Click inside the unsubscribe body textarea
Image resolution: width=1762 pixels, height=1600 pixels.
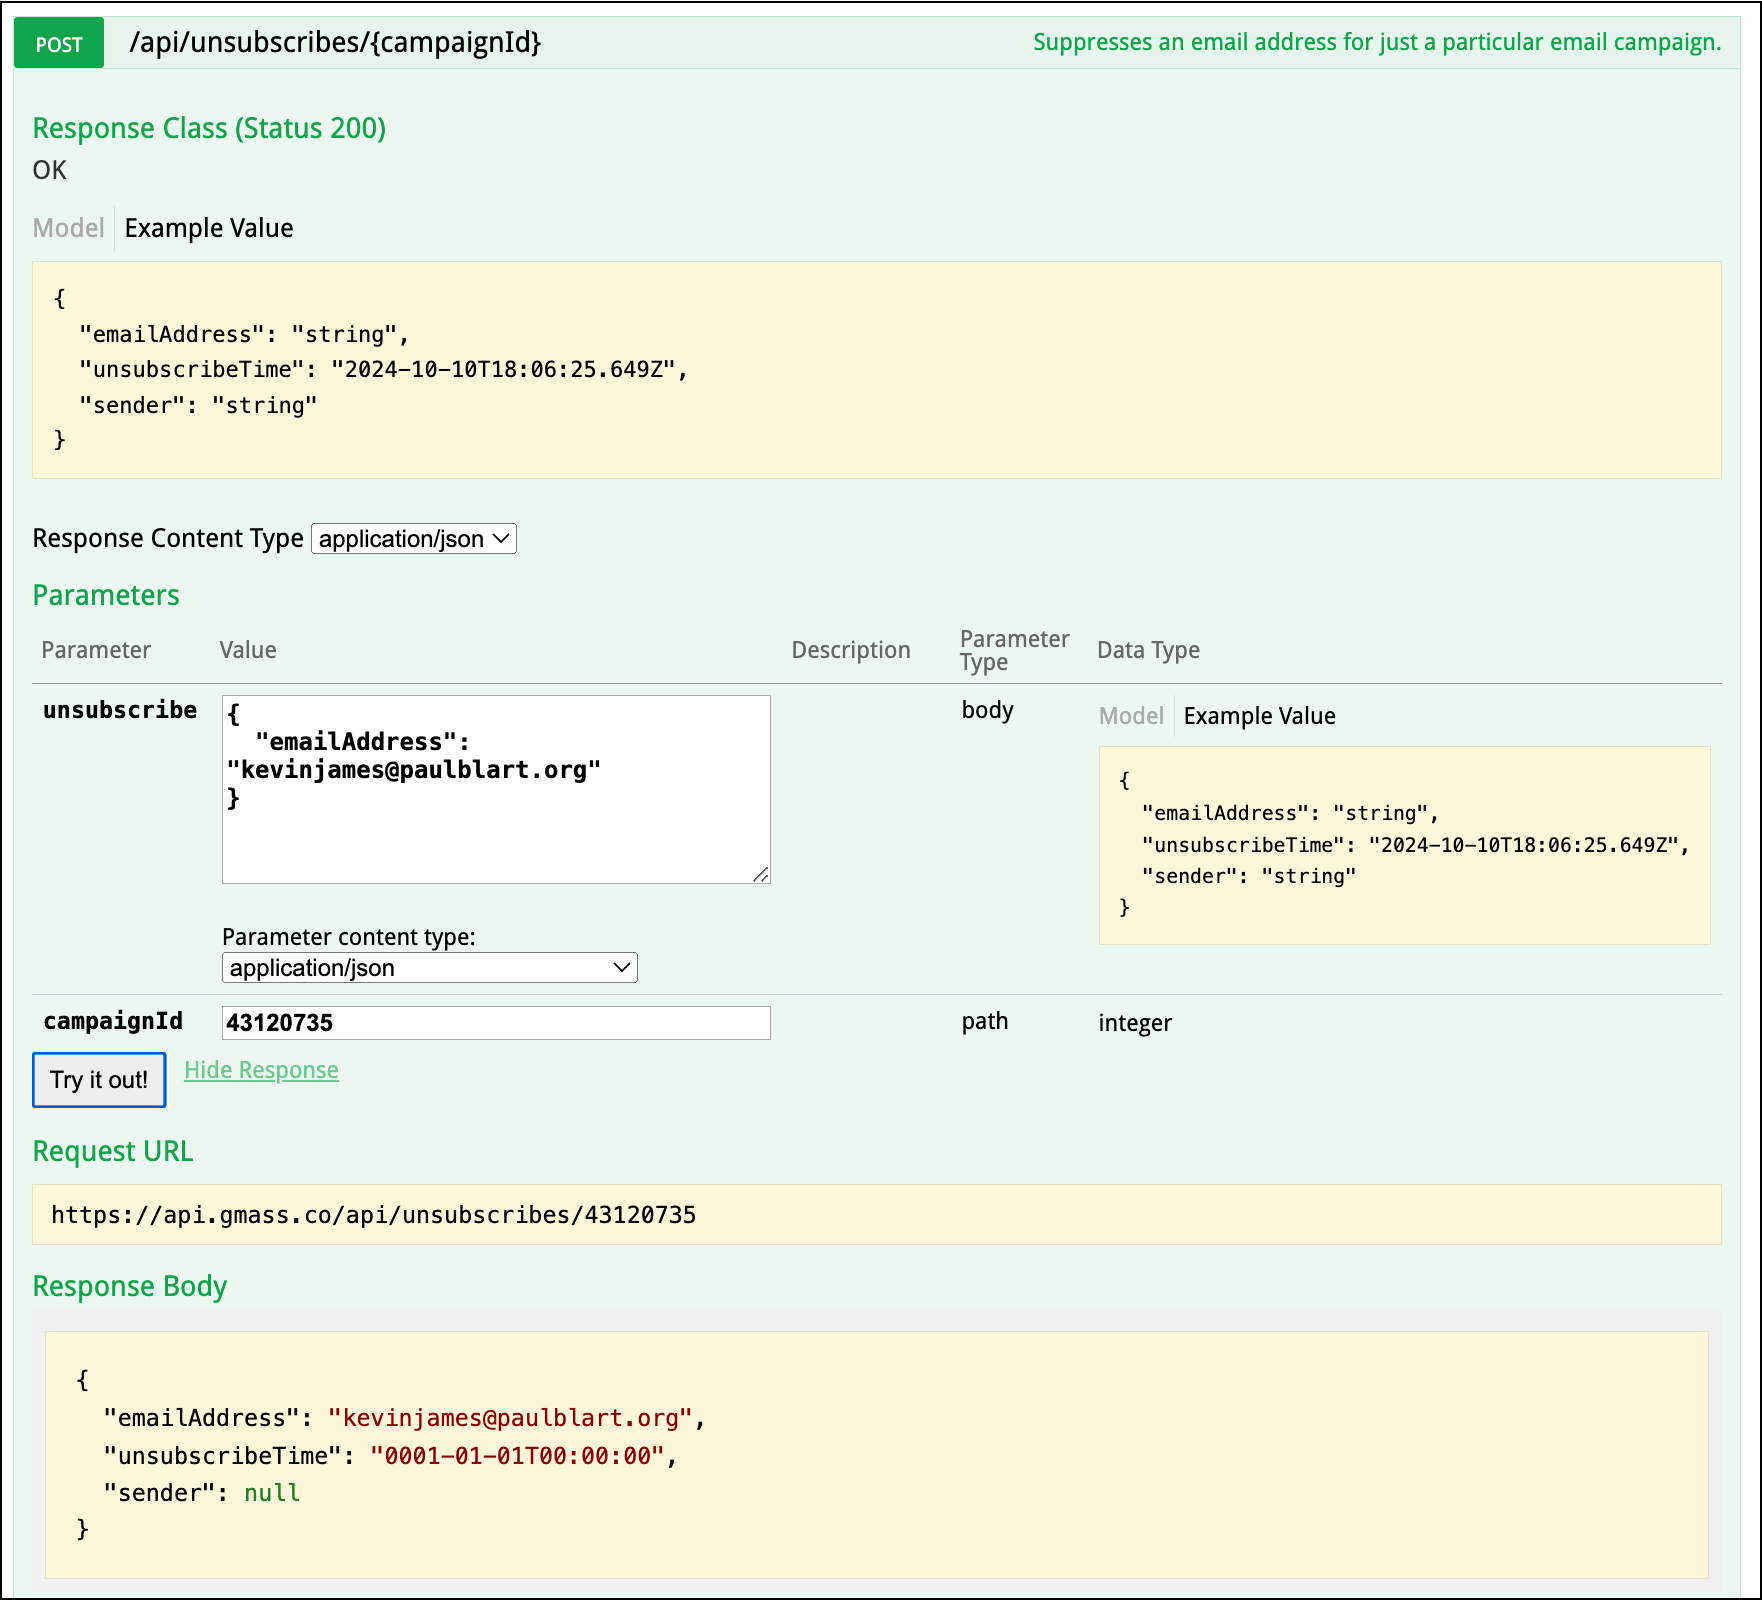point(496,789)
